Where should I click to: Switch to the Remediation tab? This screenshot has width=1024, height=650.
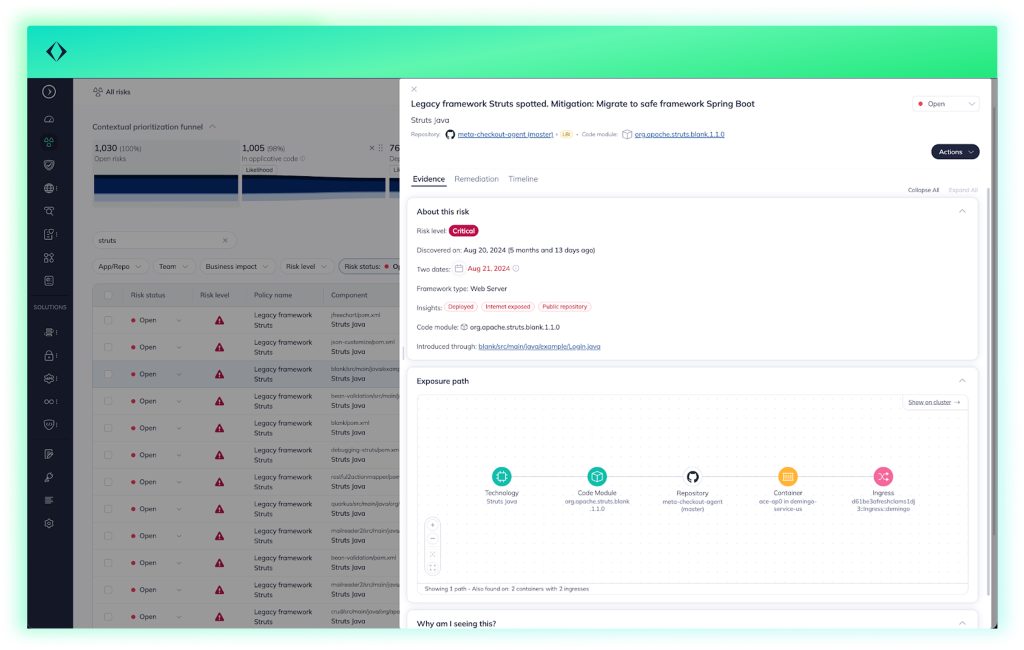coord(476,179)
